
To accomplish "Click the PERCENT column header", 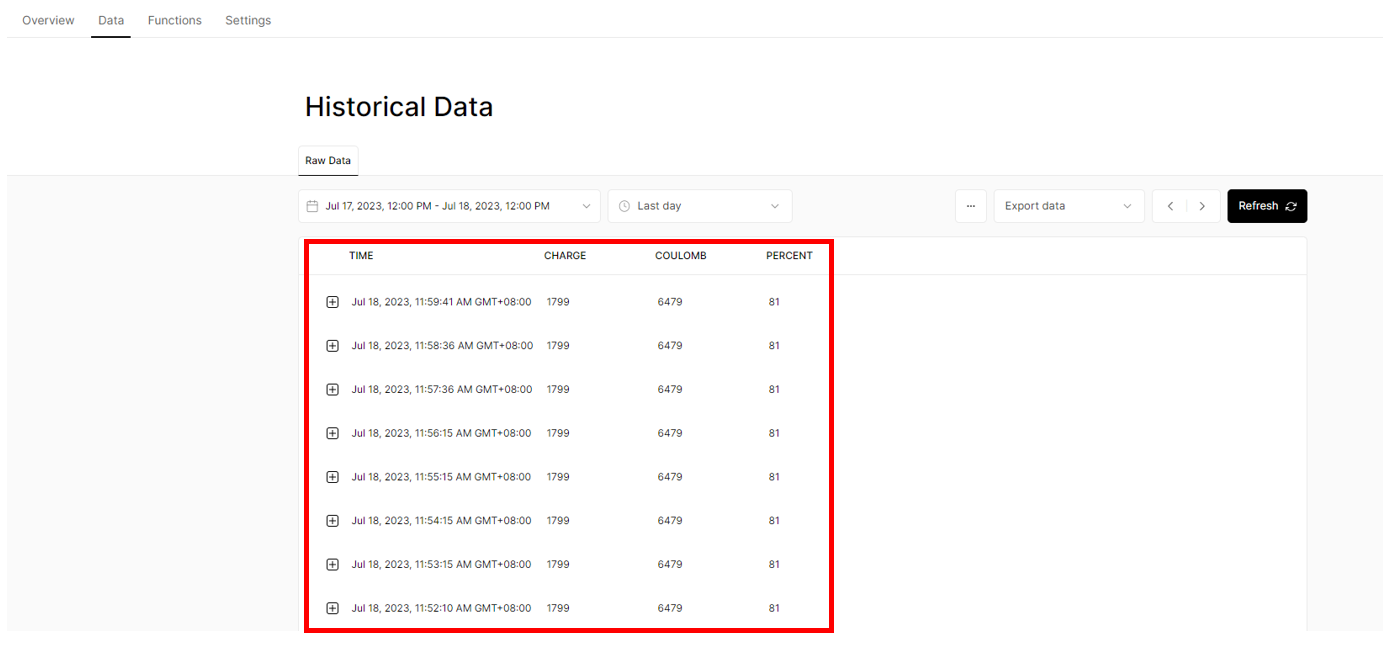I will tap(789, 256).
